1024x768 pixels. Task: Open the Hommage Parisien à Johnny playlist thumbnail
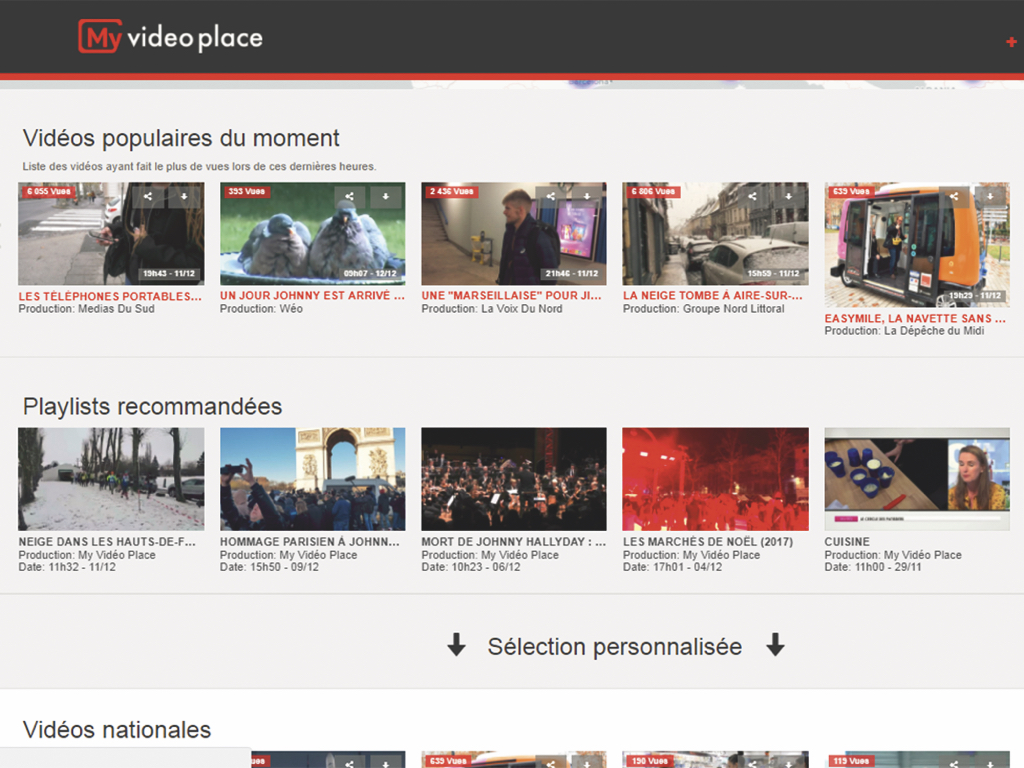pyautogui.click(x=312, y=479)
